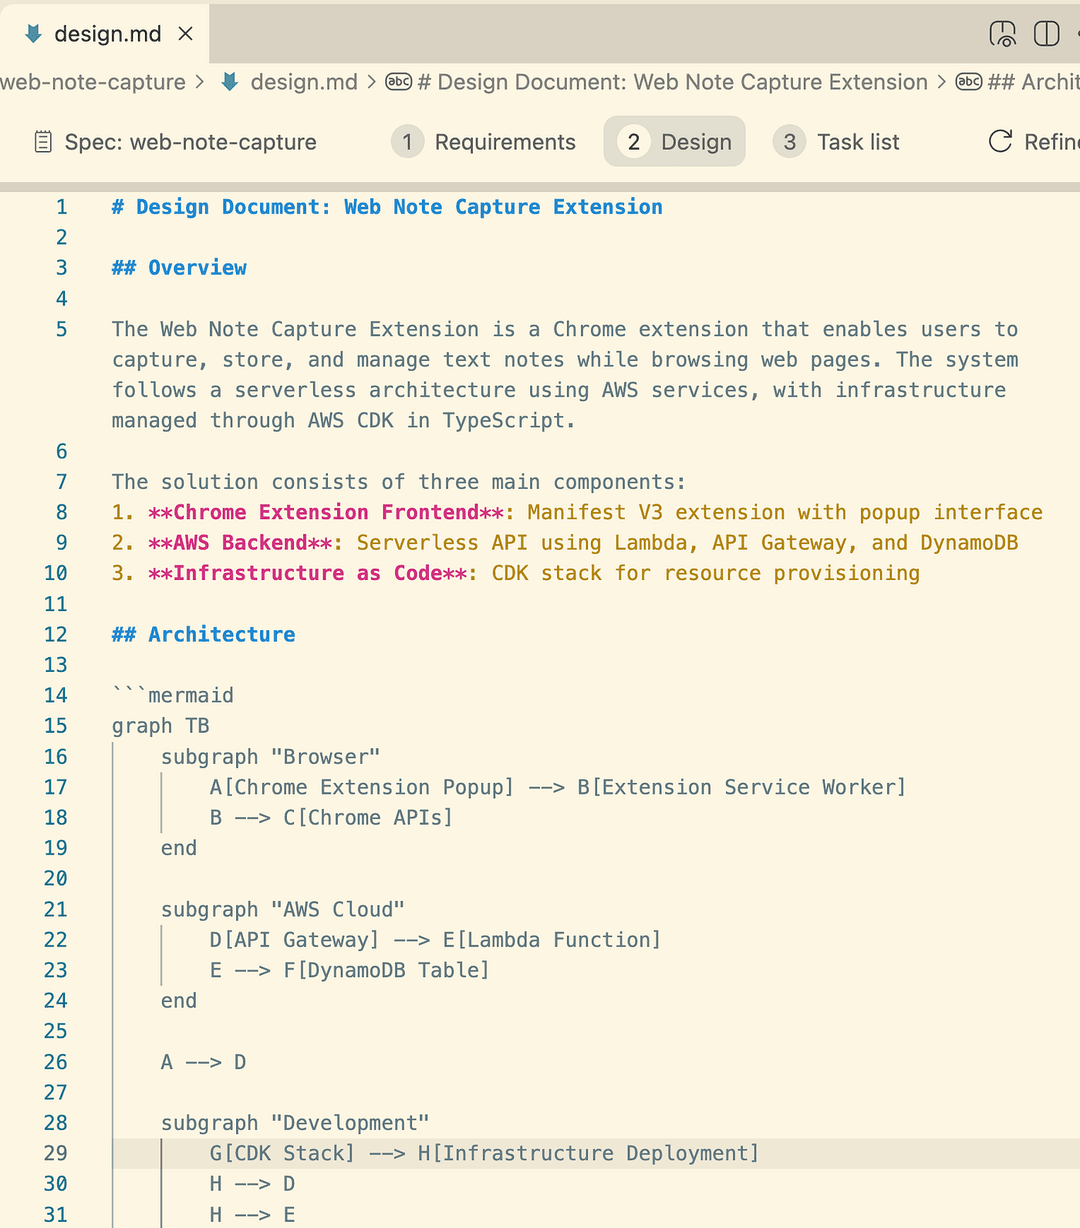This screenshot has width=1080, height=1228.
Task: Click the 'The solution consists of three' line
Action: tap(399, 482)
